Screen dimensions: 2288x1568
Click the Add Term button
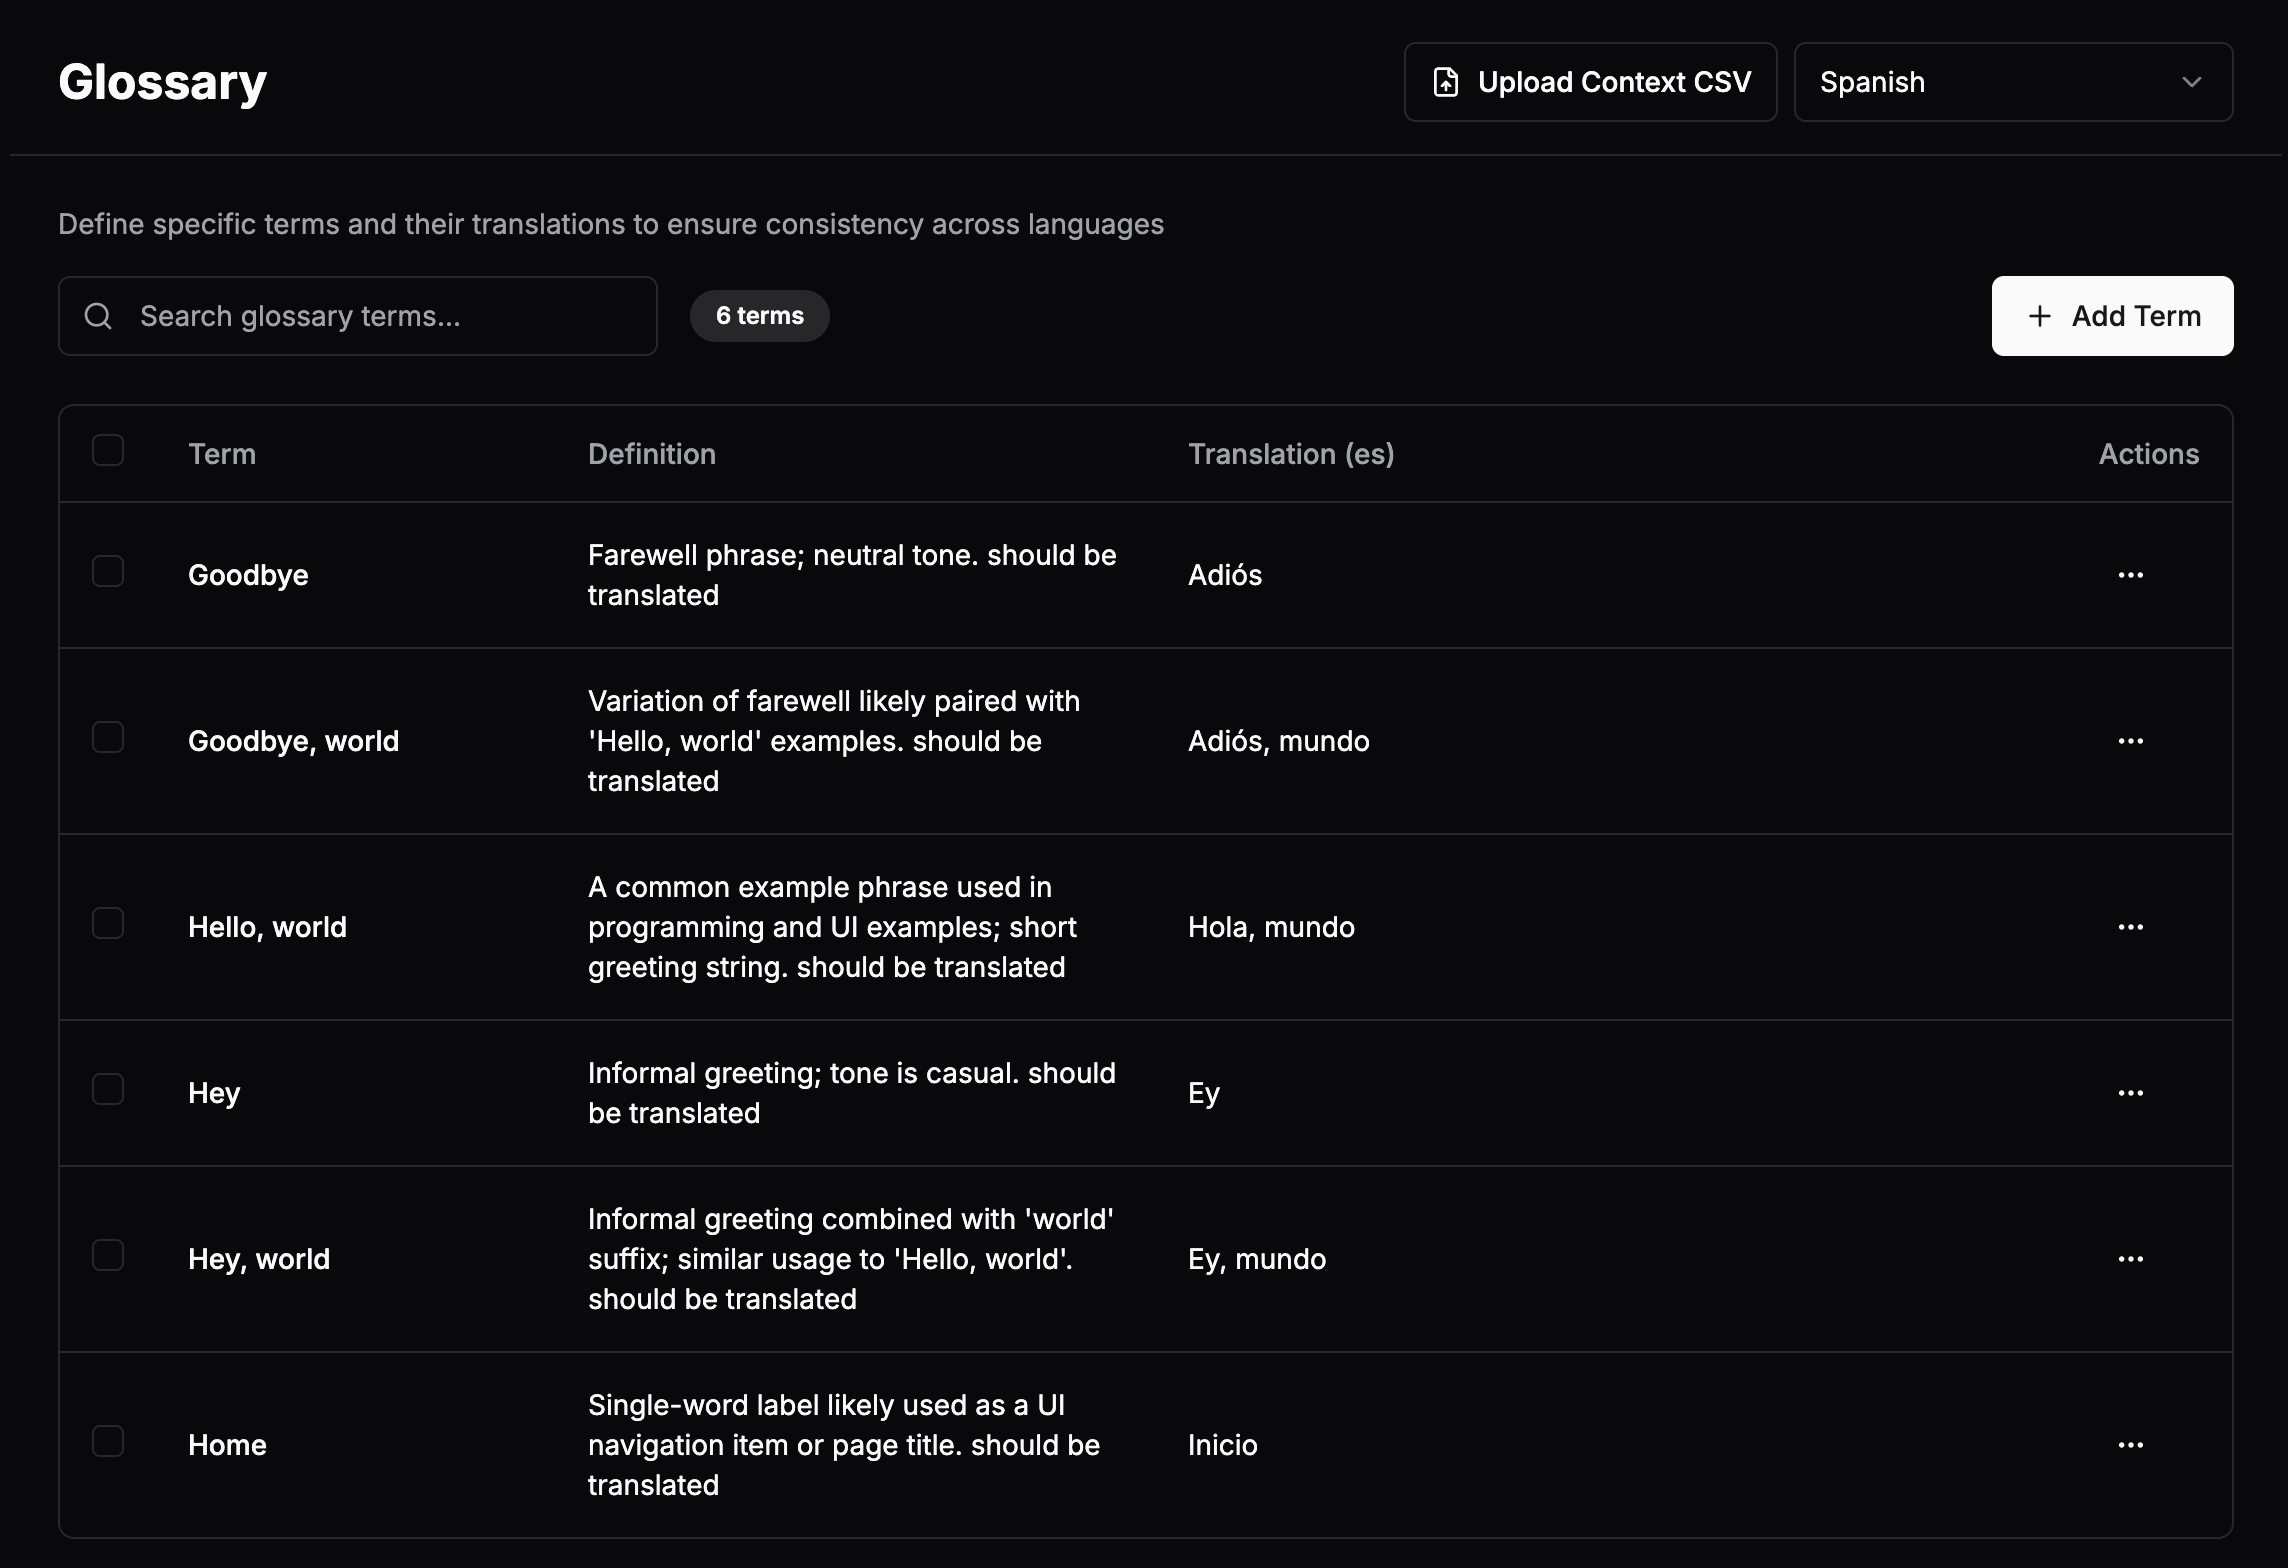[2112, 316]
